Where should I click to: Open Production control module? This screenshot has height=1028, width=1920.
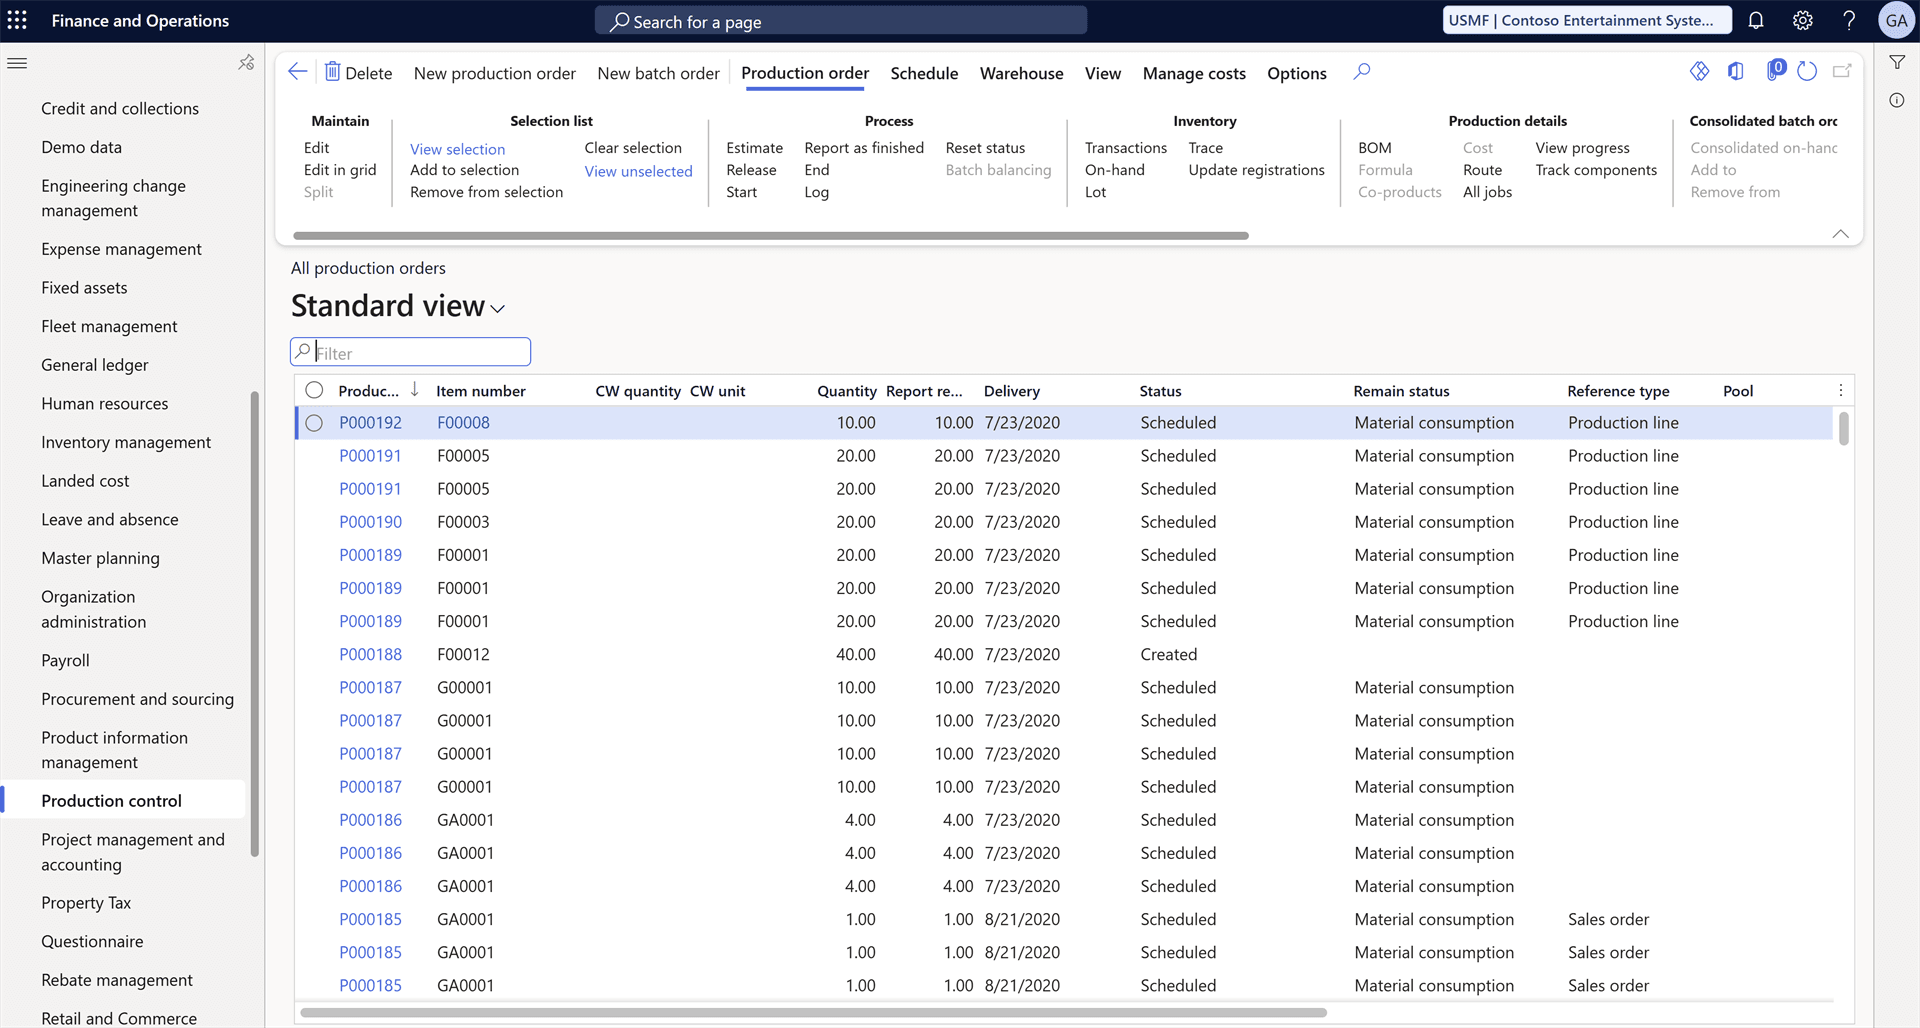coord(111,801)
